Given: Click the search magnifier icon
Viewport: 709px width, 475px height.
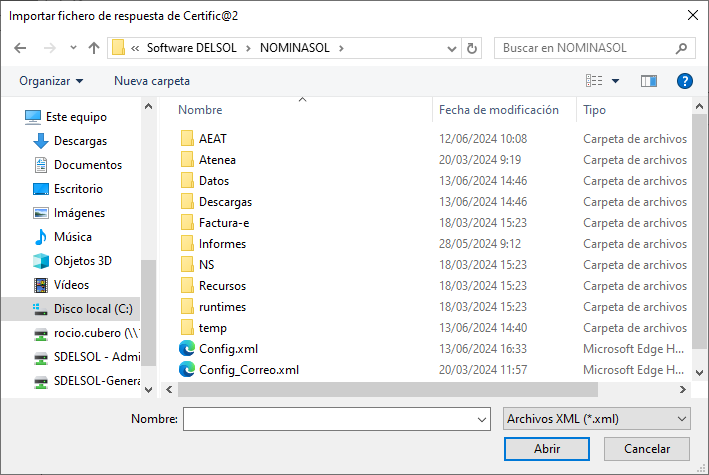Looking at the screenshot, I should [x=681, y=48].
